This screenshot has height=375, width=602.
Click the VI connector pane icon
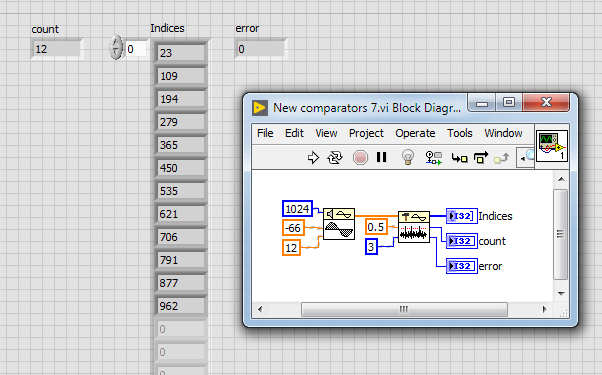tap(552, 146)
